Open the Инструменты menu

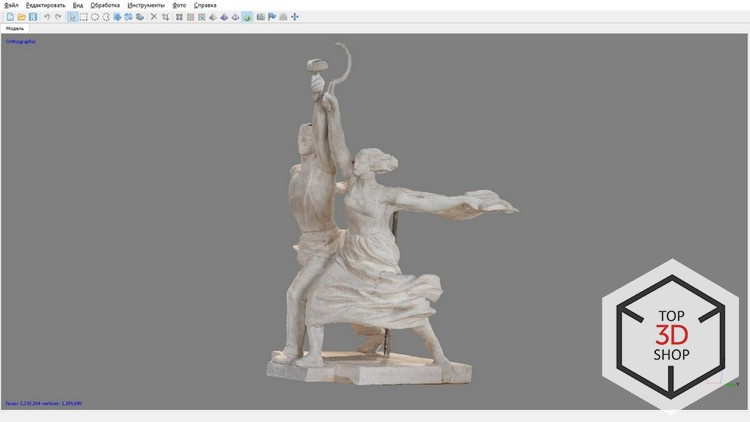[x=146, y=5]
